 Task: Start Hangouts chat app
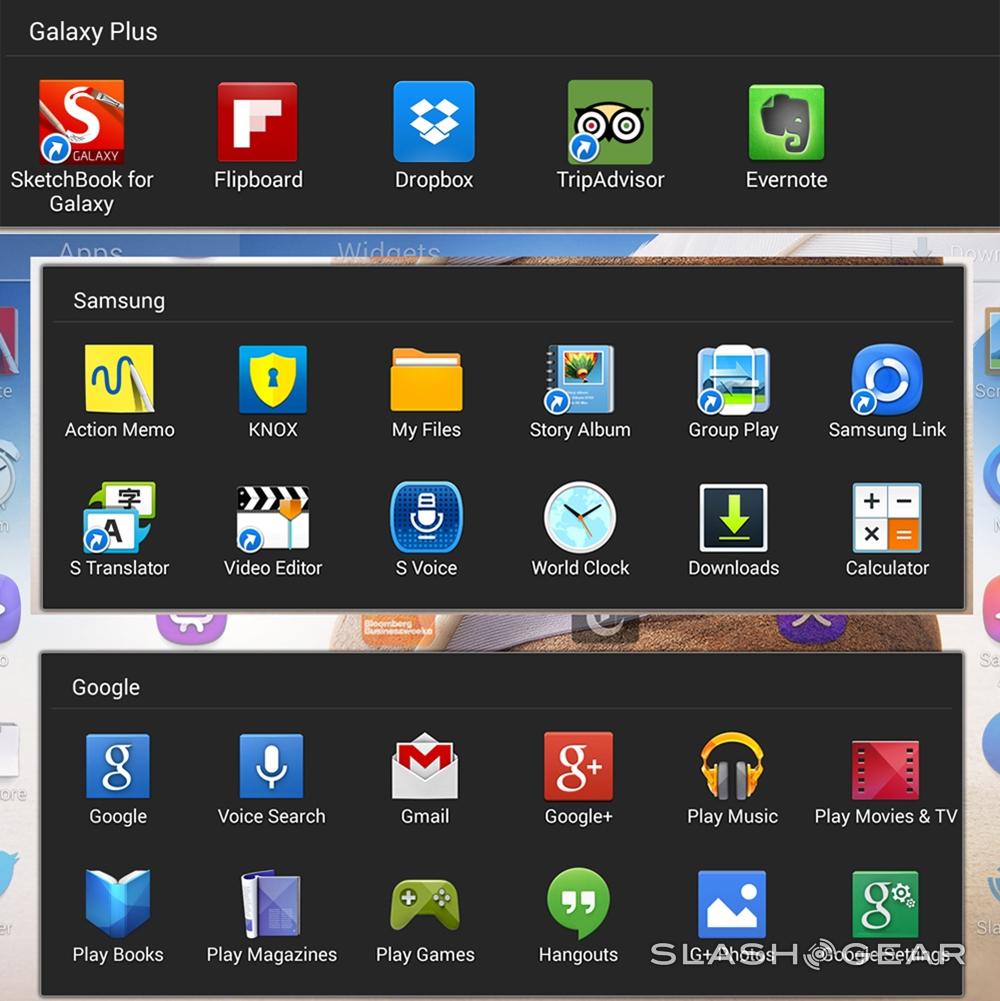tap(578, 904)
